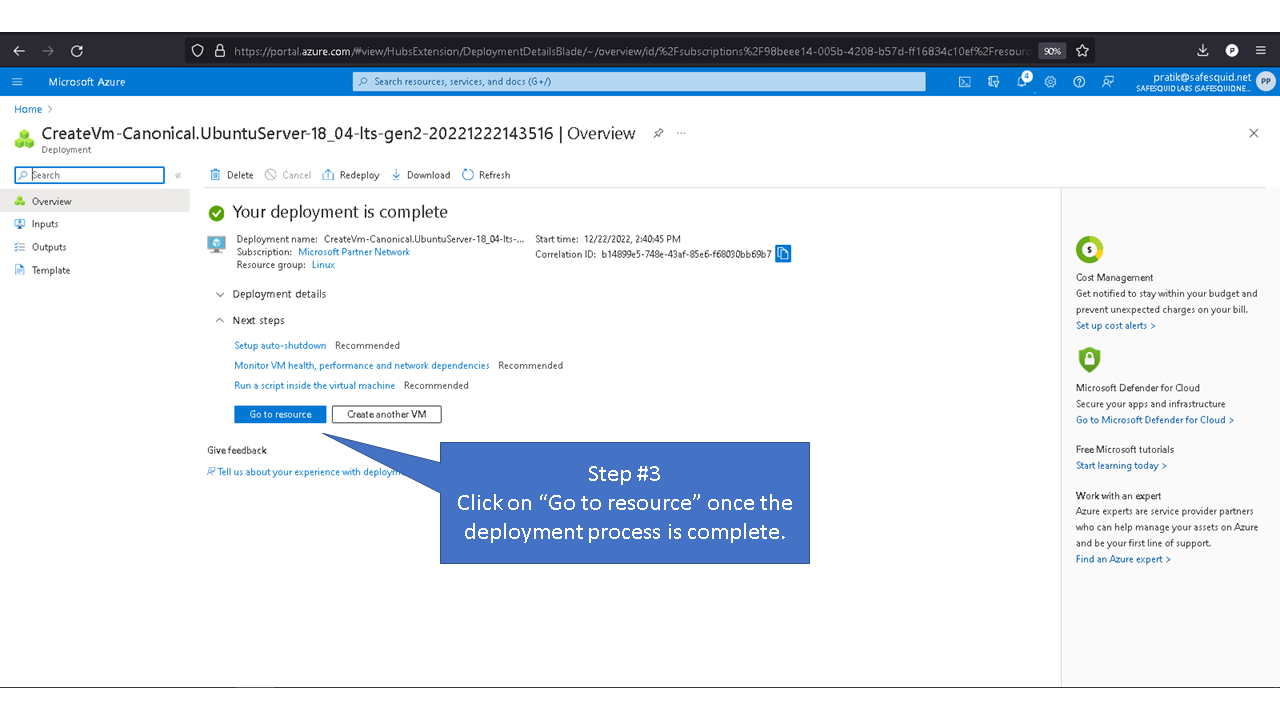This screenshot has width=1280, height=720.
Task: Open Setup auto-shutdown link
Action: pos(280,345)
